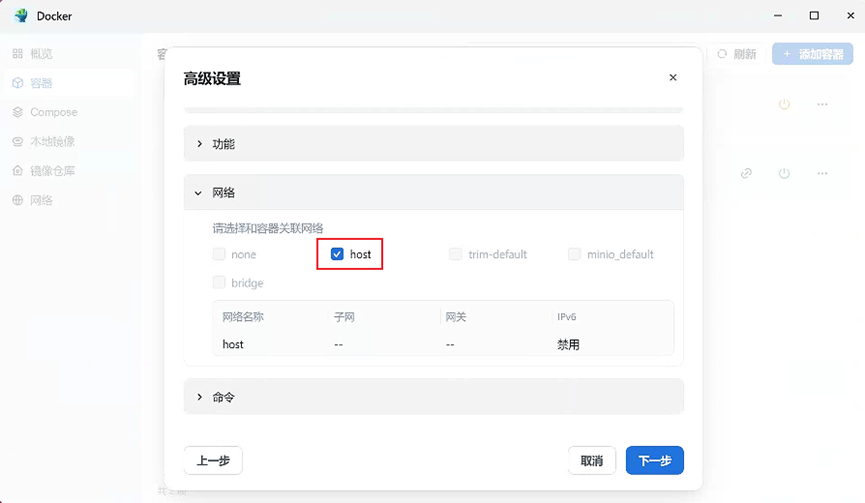Viewport: 865px width, 503px height.
Task: Go to 镜像仓库 in the sidebar
Action: pos(52,170)
